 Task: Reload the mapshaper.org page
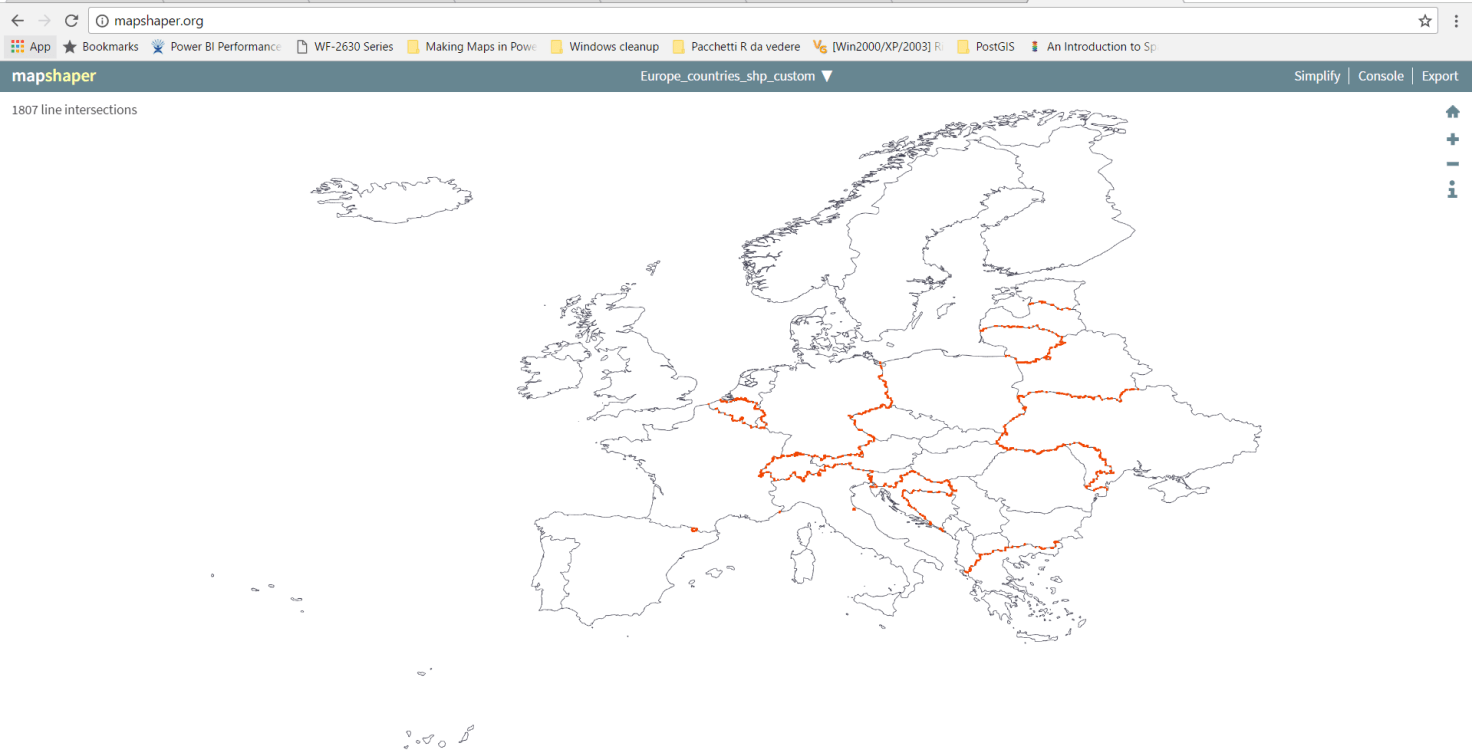[x=70, y=20]
